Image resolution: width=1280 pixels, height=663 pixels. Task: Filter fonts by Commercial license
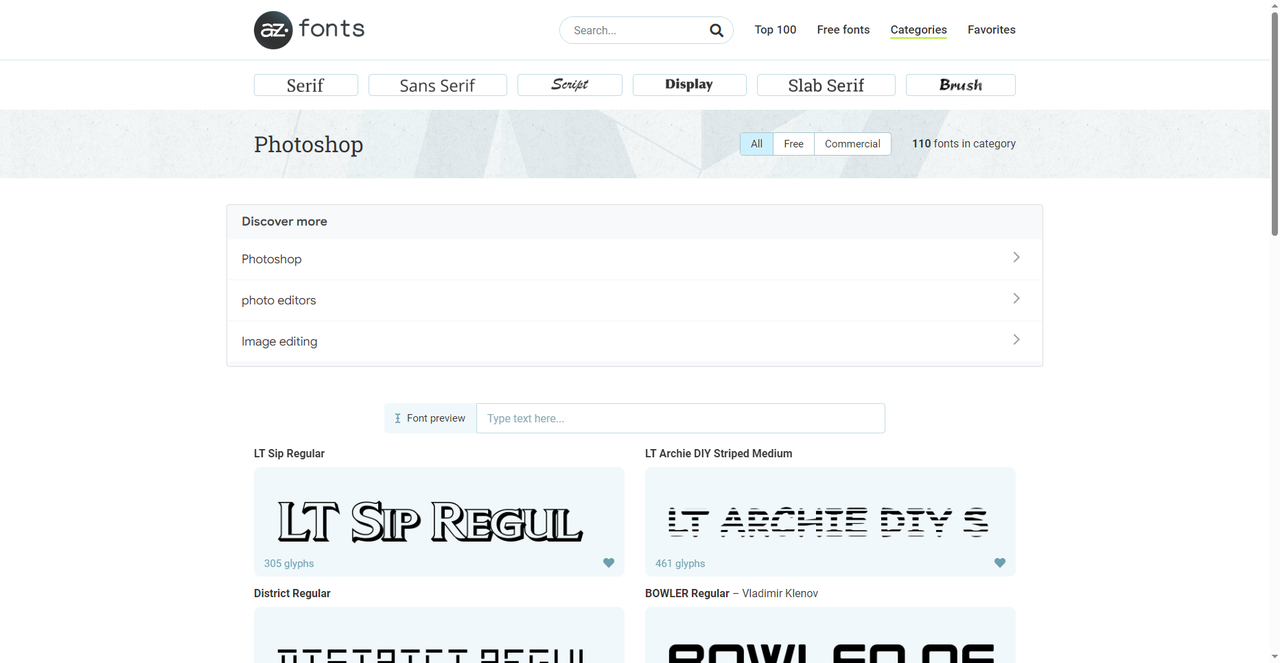[x=852, y=144]
